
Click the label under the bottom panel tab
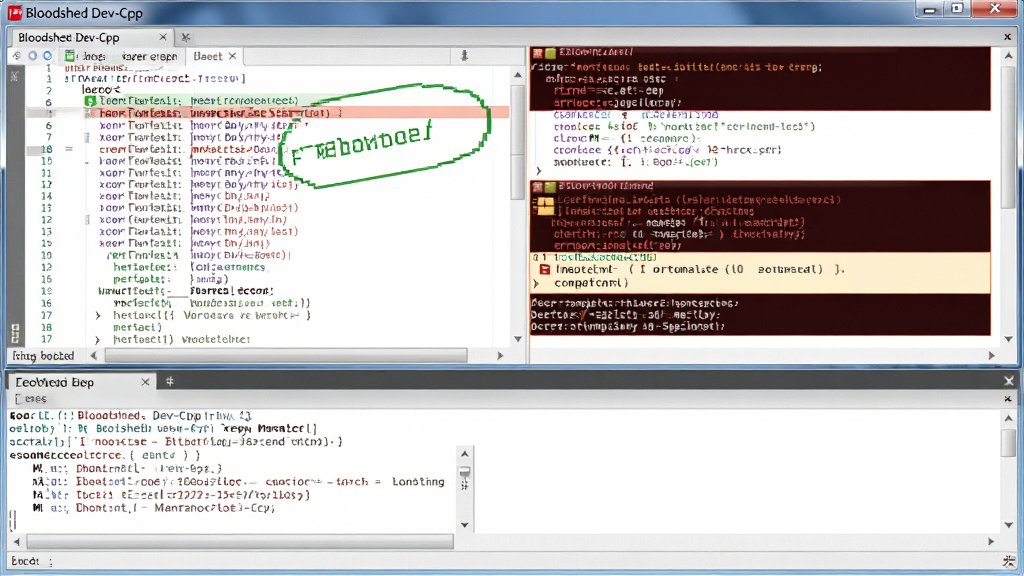tap(31, 398)
